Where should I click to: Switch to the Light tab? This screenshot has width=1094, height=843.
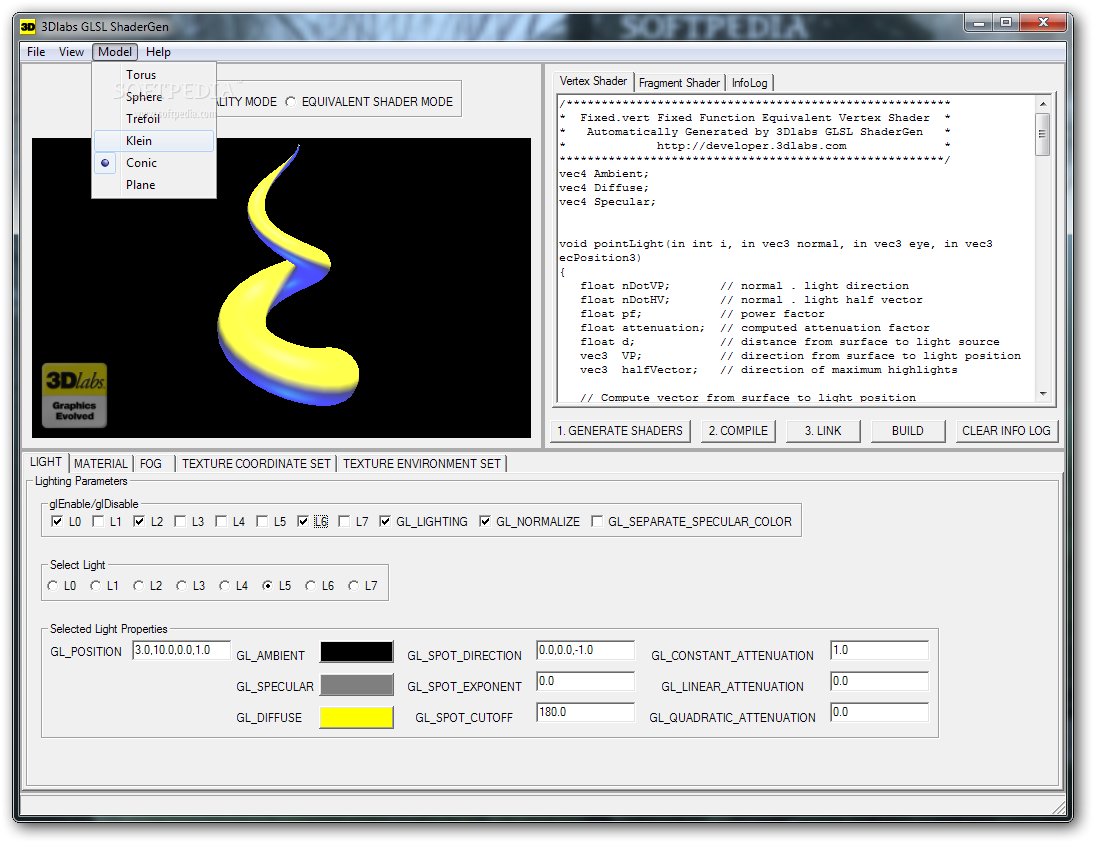tap(46, 462)
